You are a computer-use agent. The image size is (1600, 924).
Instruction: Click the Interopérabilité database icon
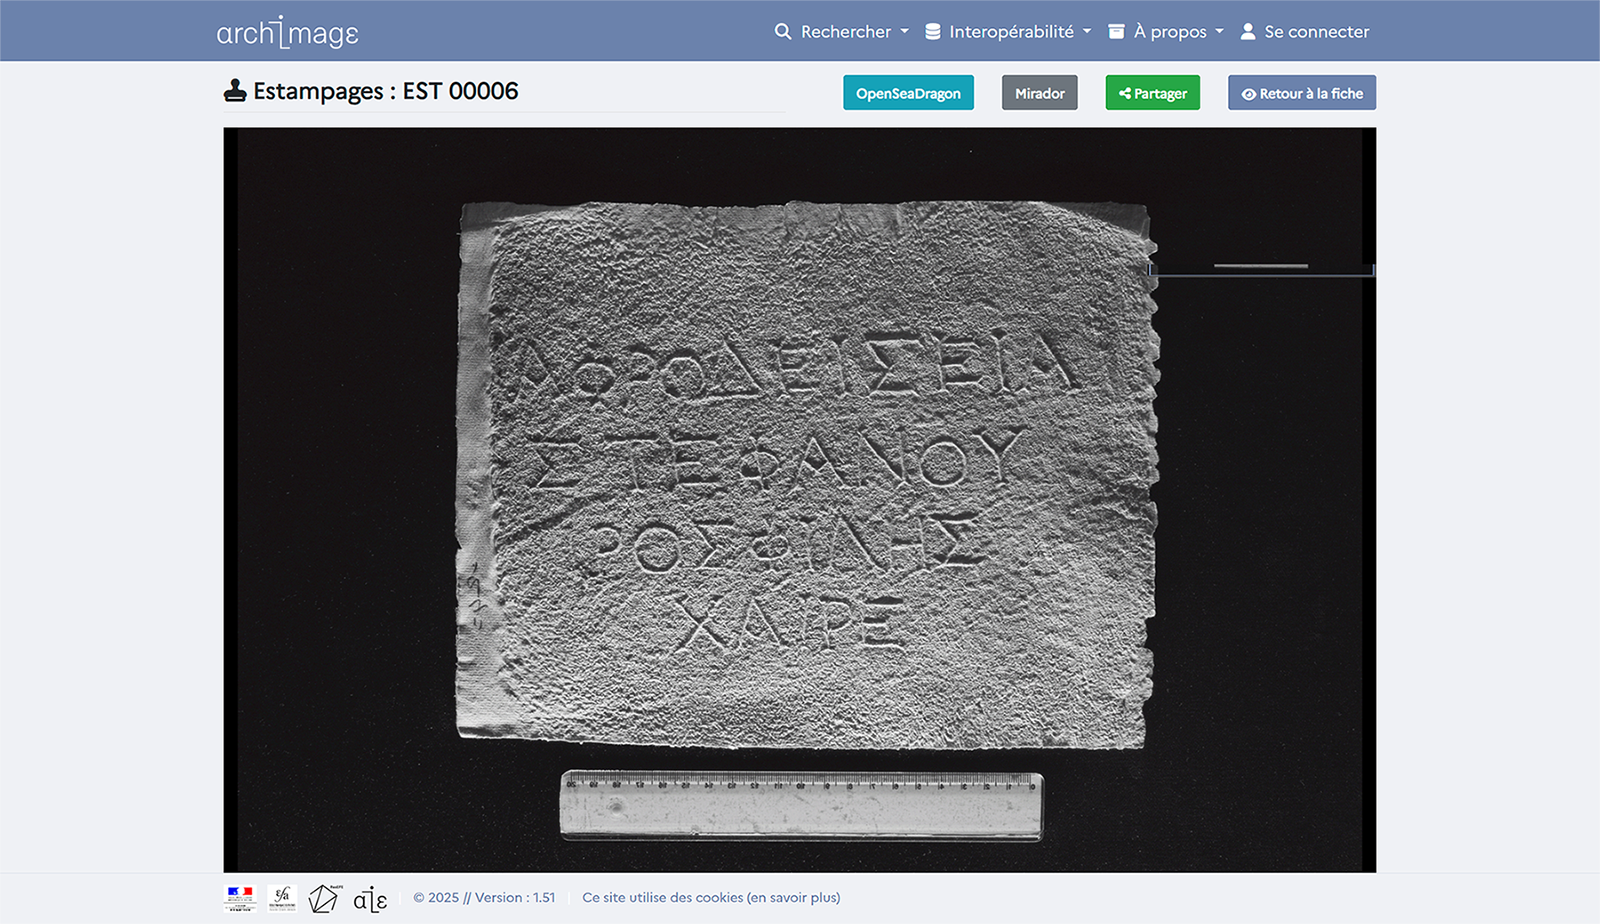pos(933,32)
